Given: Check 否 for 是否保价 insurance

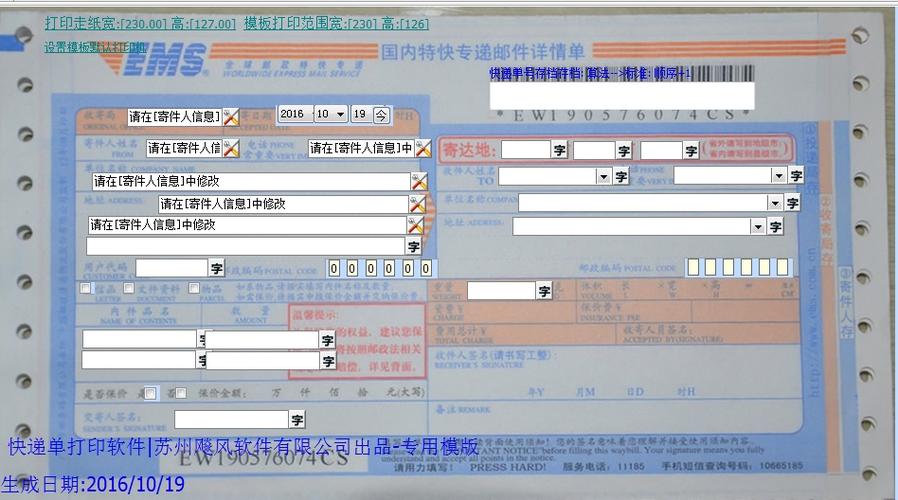Looking at the screenshot, I should pos(181,393).
